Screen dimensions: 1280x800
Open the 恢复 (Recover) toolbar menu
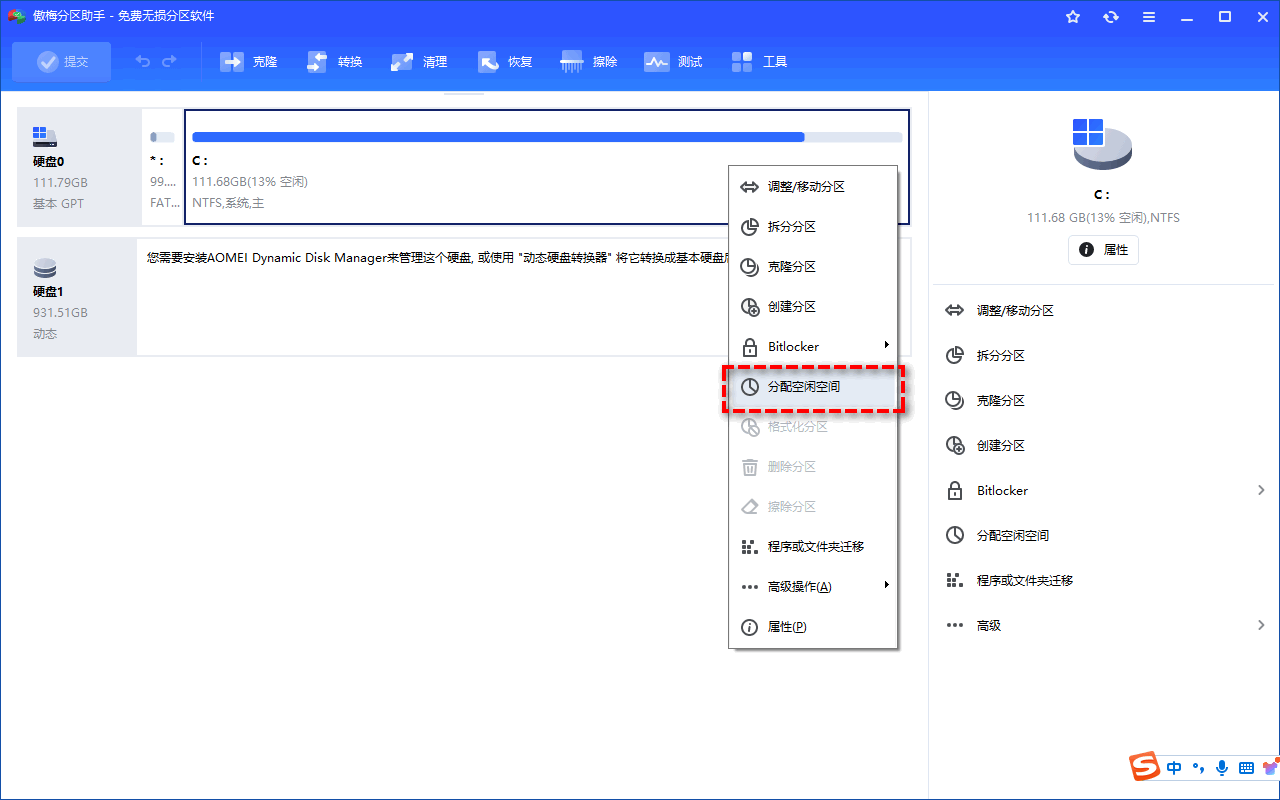tap(505, 62)
